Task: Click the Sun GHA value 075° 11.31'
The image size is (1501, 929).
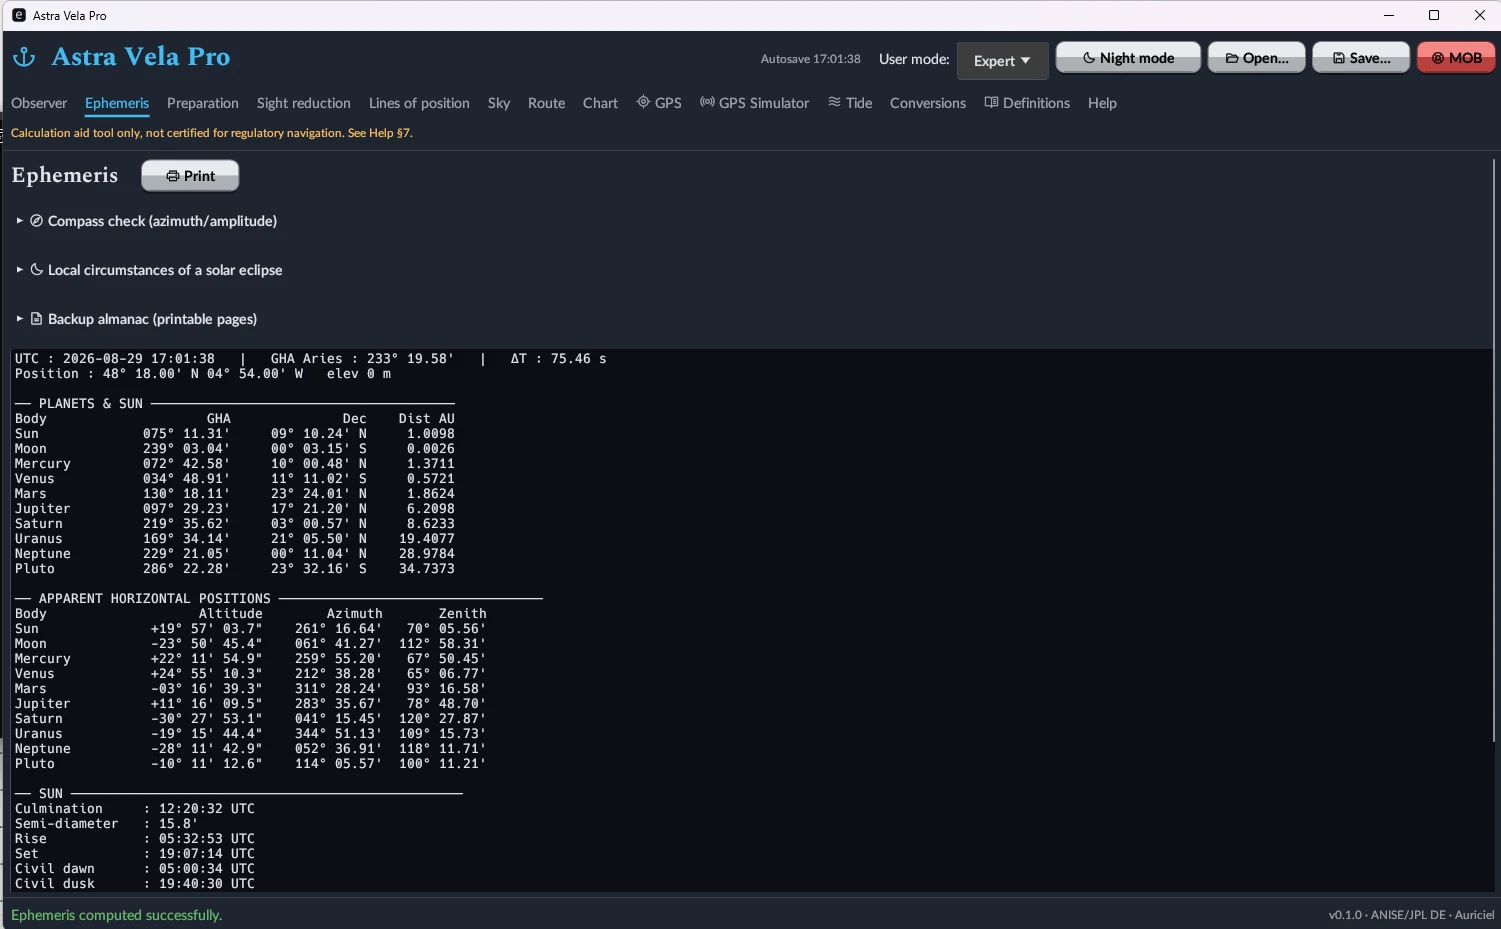Action: click(x=186, y=434)
